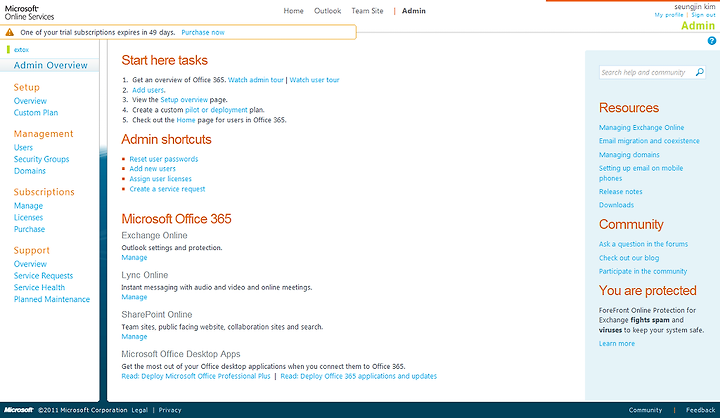
Task: Open Planned Maintenance in the sidebar
Action: click(x=51, y=299)
